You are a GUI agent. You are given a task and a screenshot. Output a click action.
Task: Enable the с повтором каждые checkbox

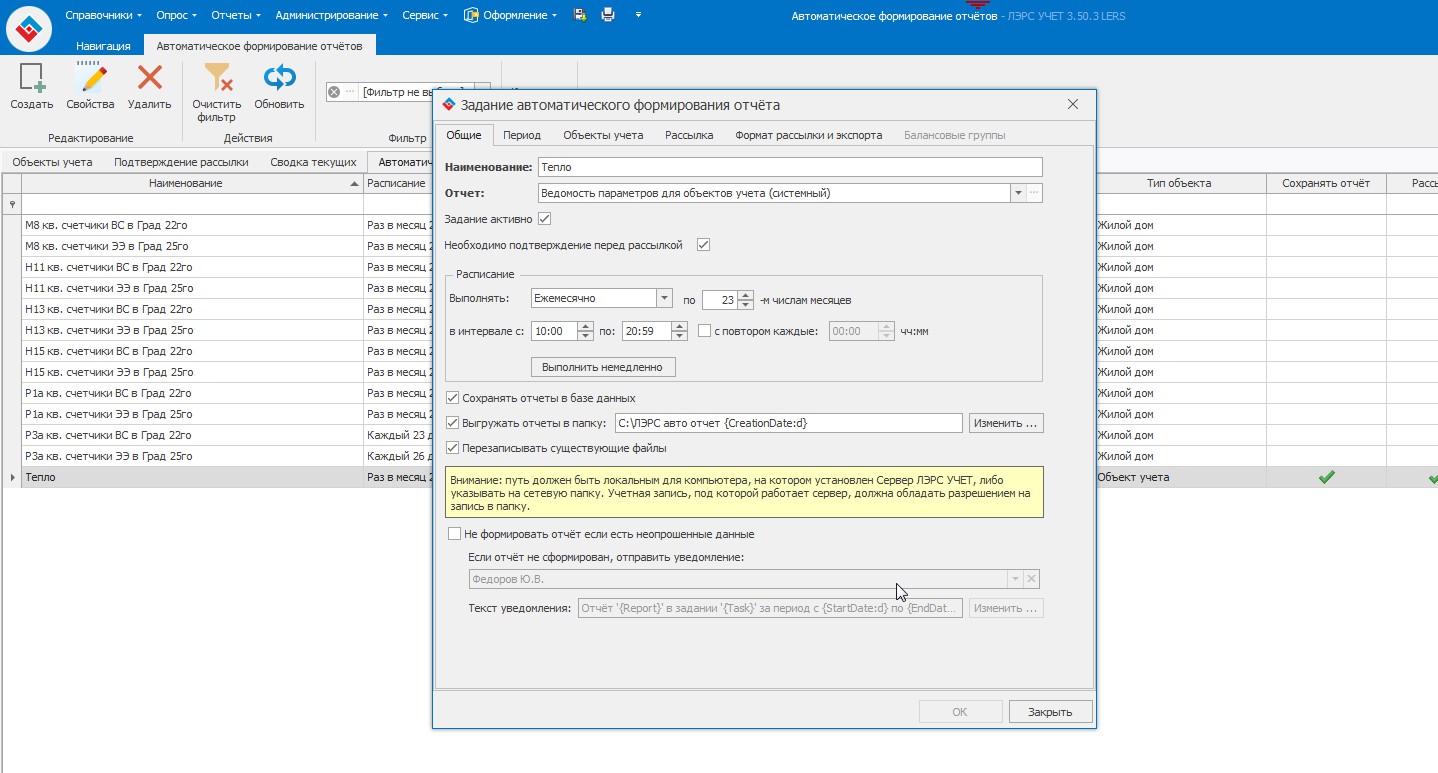click(705, 331)
